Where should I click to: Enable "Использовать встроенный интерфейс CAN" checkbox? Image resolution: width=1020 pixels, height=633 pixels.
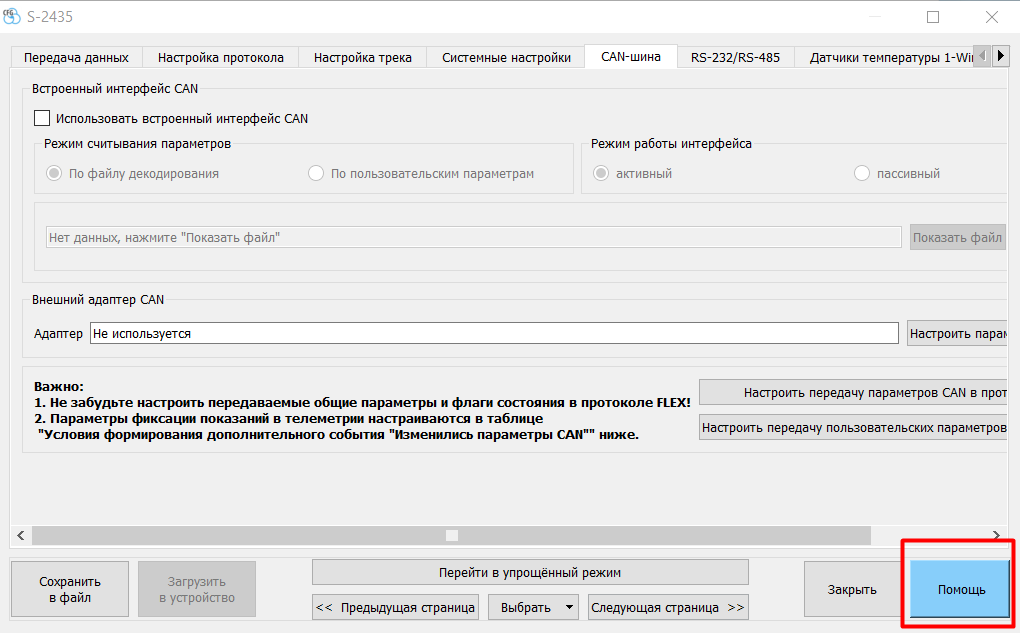pos(42,118)
